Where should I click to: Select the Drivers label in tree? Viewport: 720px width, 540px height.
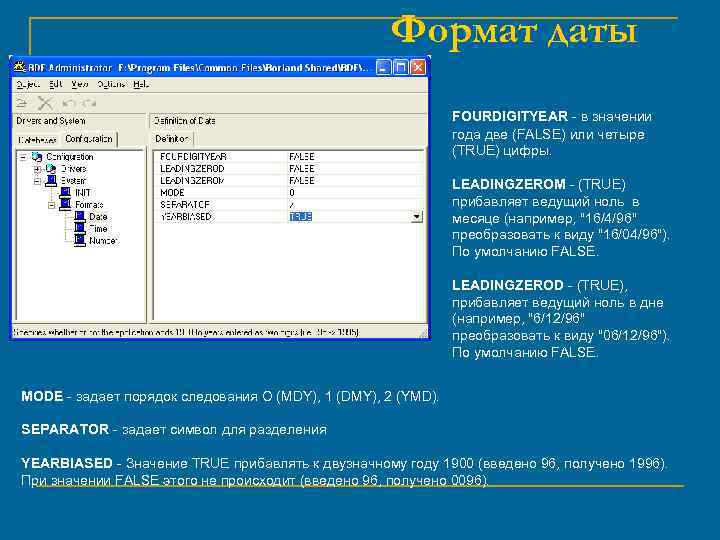click(x=73, y=169)
